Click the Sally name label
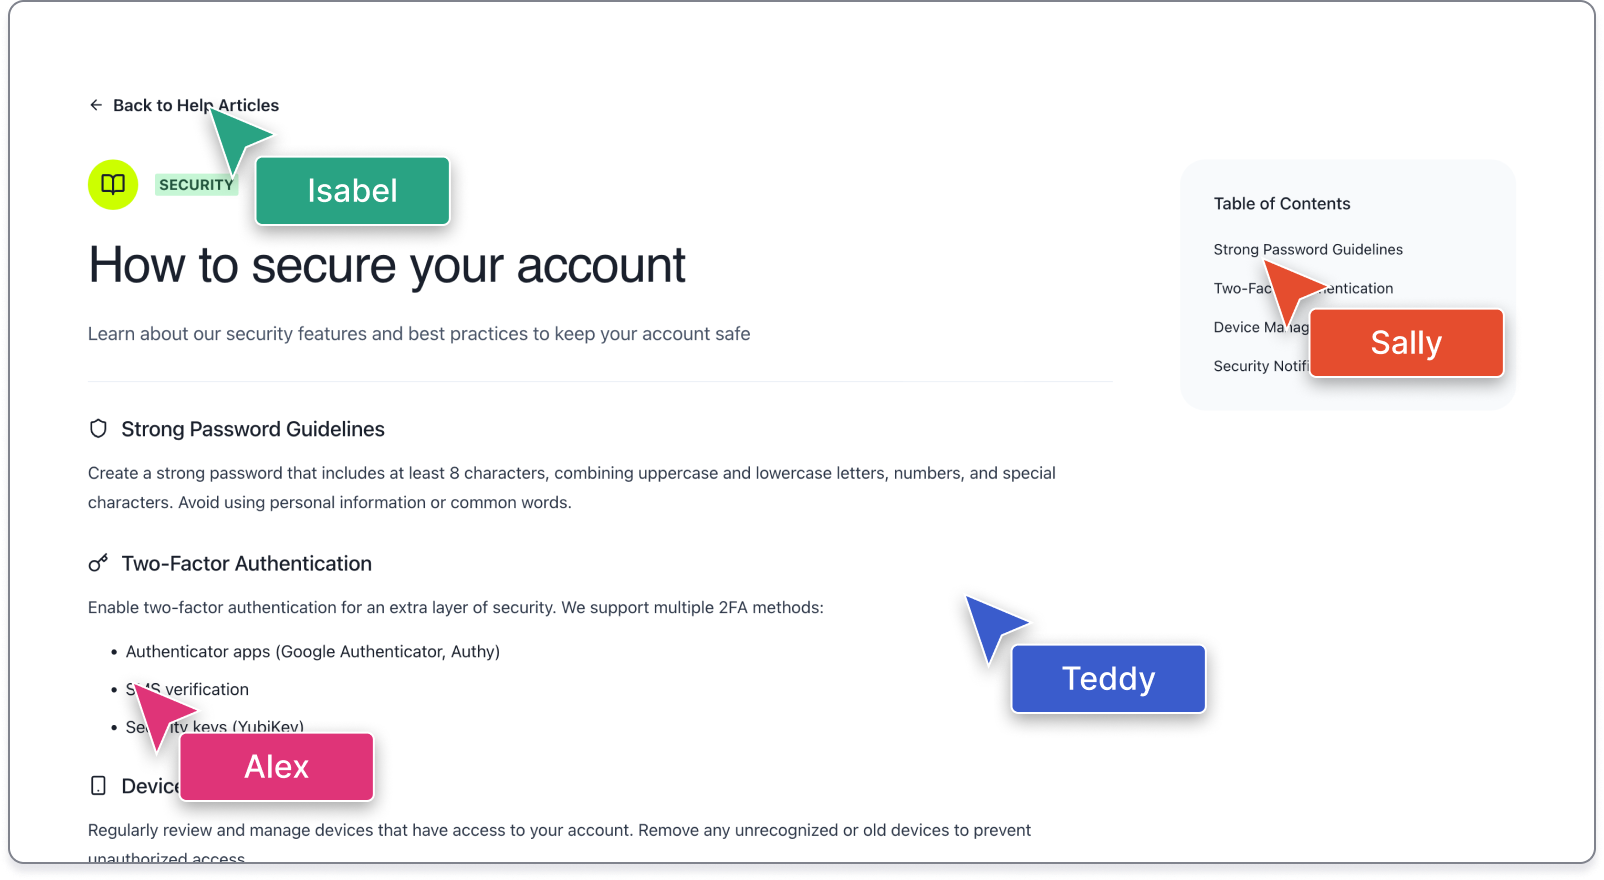 (x=1406, y=343)
